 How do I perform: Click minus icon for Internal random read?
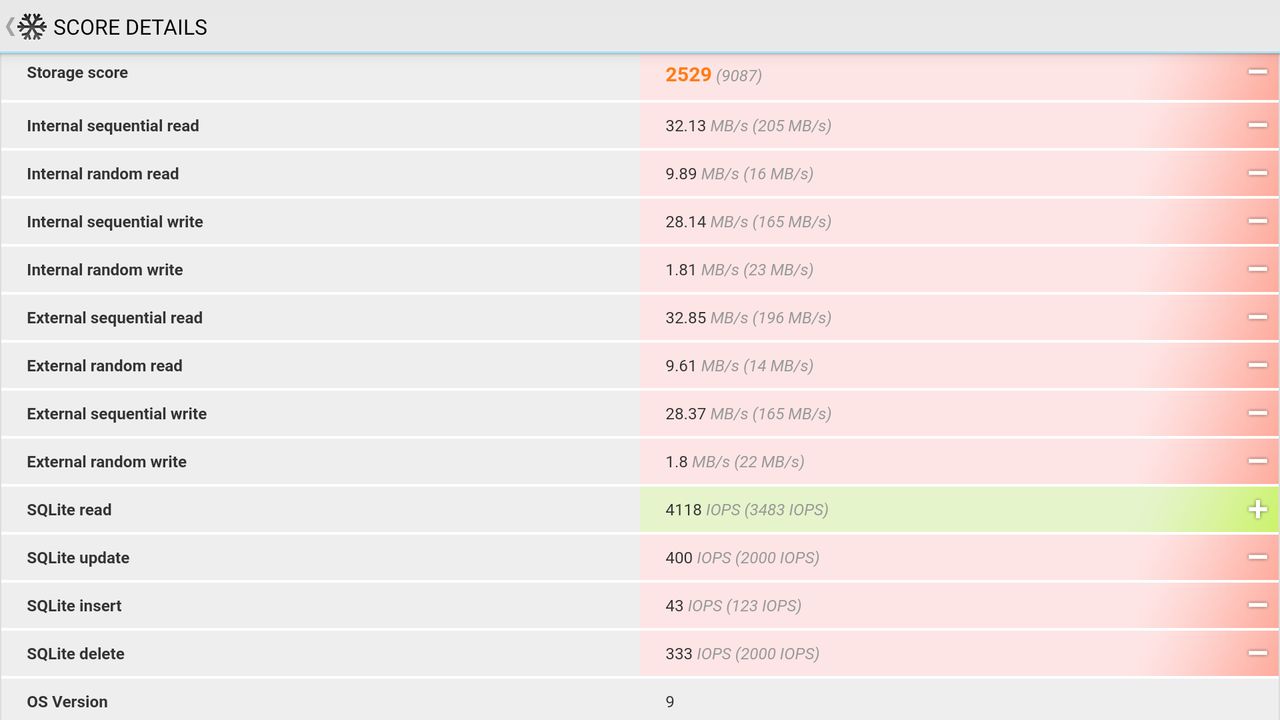coord(1257,173)
